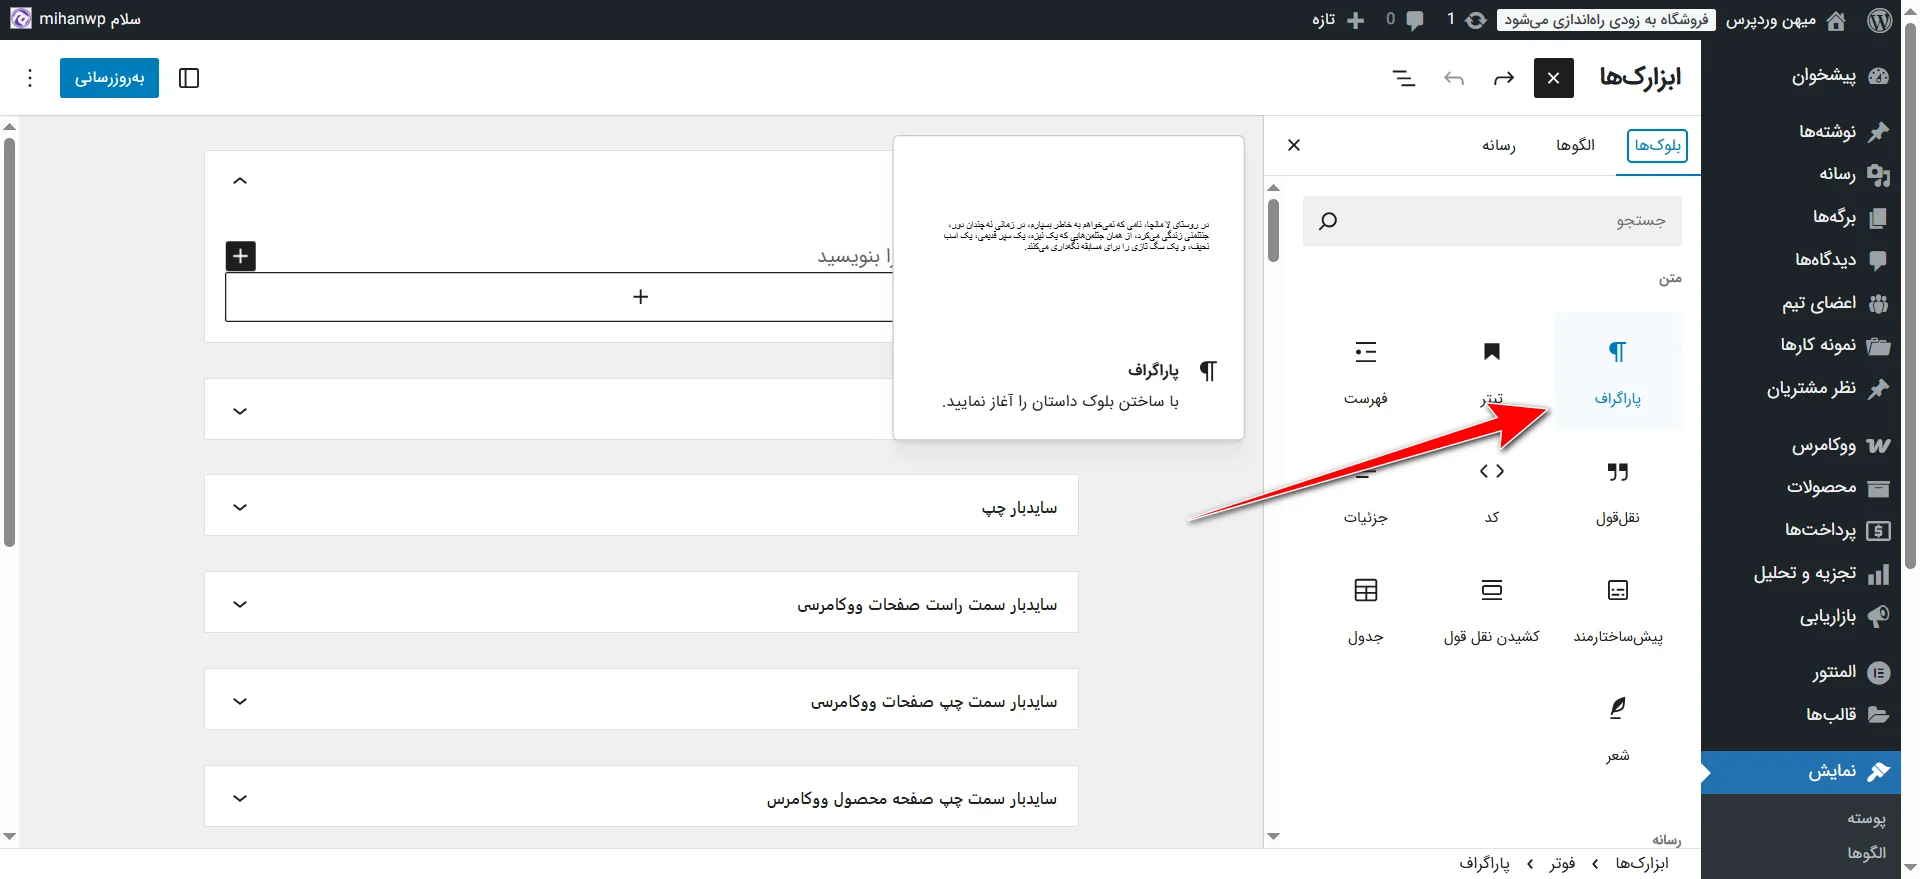This screenshot has height=879, width=1920.
Task: Open the رسانه media admin menu
Action: [1801, 174]
